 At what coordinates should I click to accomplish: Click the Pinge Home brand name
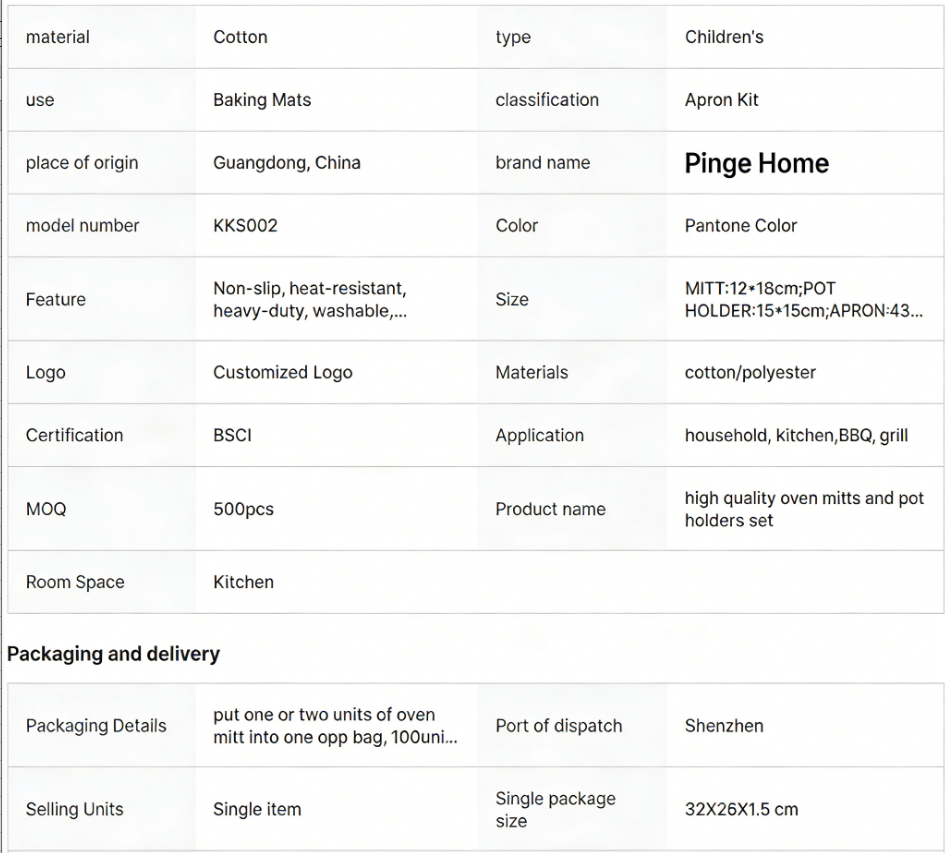click(756, 163)
